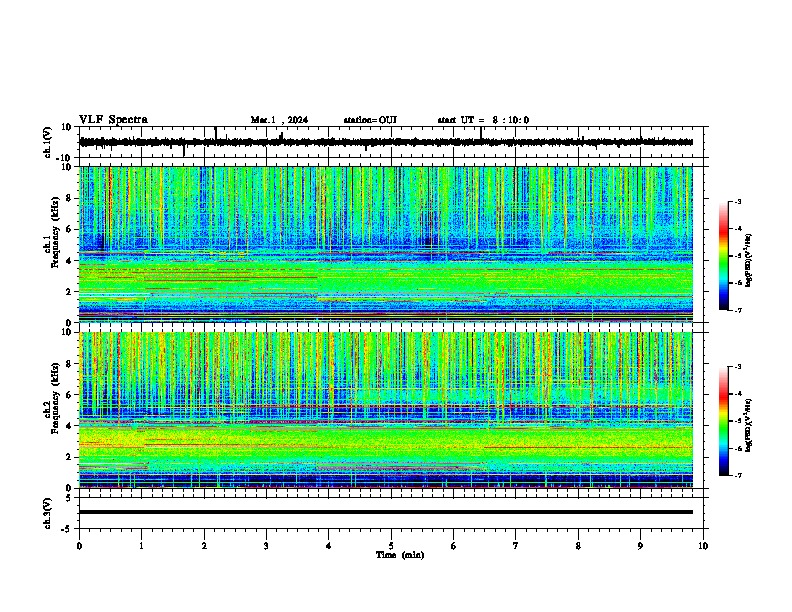The width and height of the screenshot is (792, 612).
Task: Click the time axis tick label "4"
Action: click(329, 546)
